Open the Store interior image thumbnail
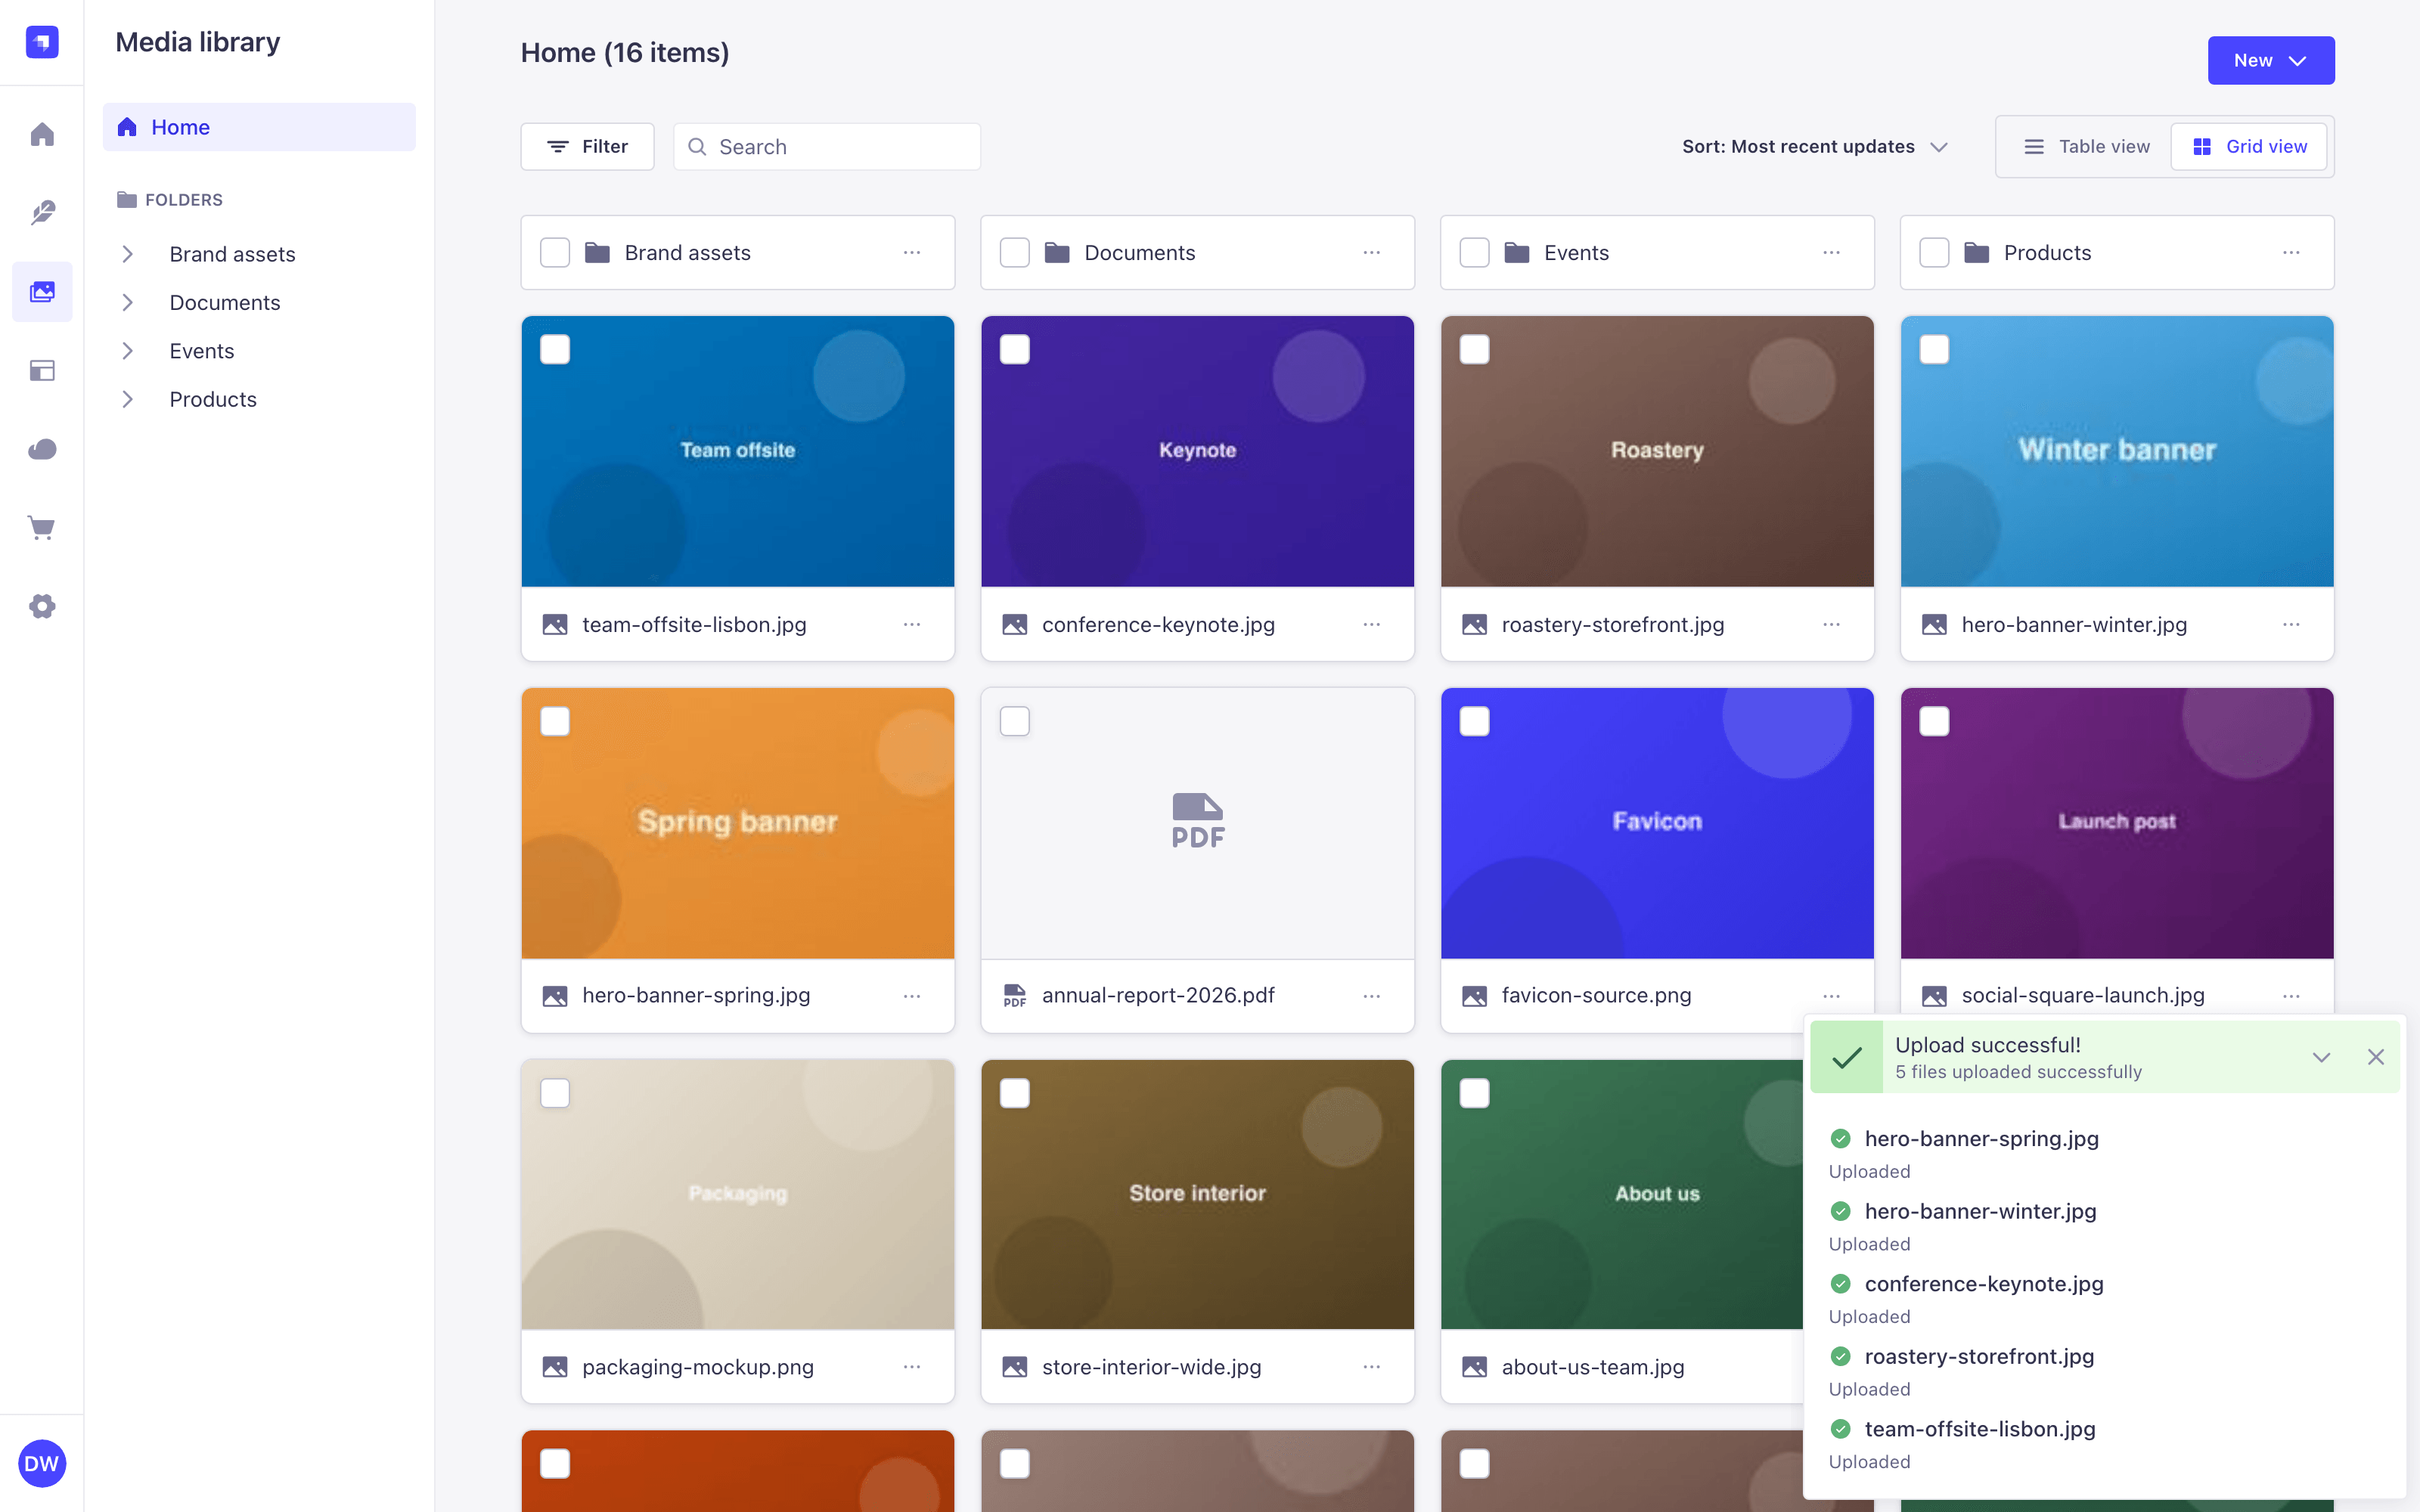This screenshot has height=1512, width=2420. [x=1198, y=1194]
